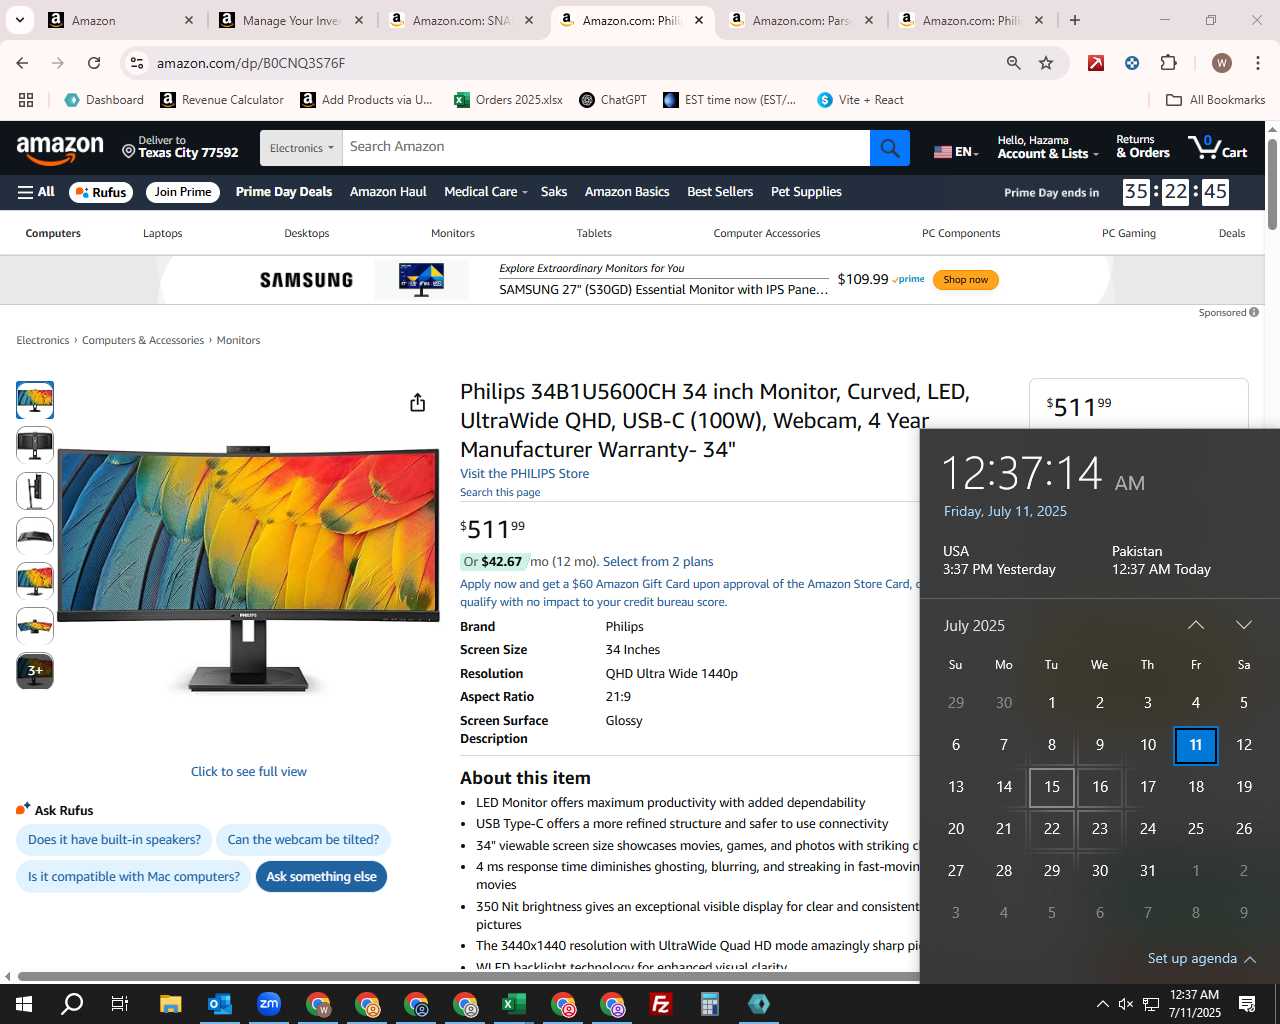Open the red Adobe Acrobat extension
This screenshot has height=1024, width=1280.
(1096, 63)
